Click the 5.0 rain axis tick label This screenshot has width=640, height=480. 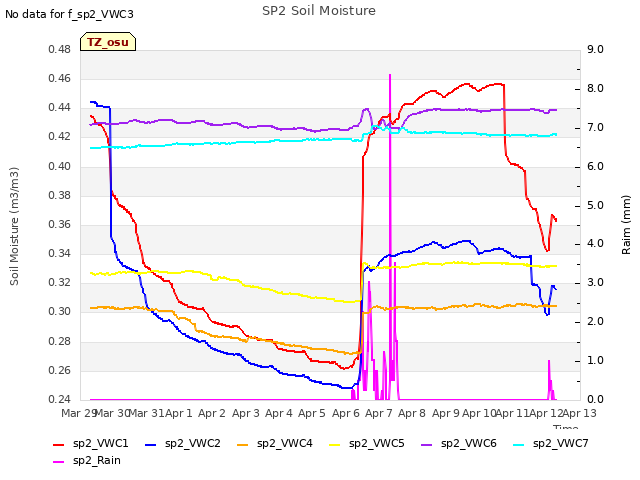pyautogui.click(x=595, y=206)
